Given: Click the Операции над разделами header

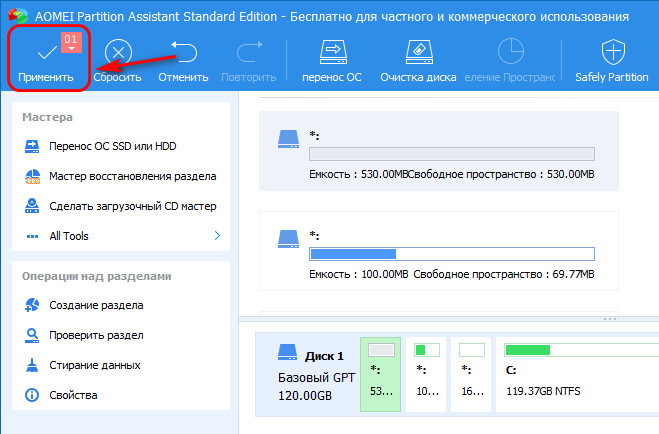Looking at the screenshot, I should tap(97, 276).
